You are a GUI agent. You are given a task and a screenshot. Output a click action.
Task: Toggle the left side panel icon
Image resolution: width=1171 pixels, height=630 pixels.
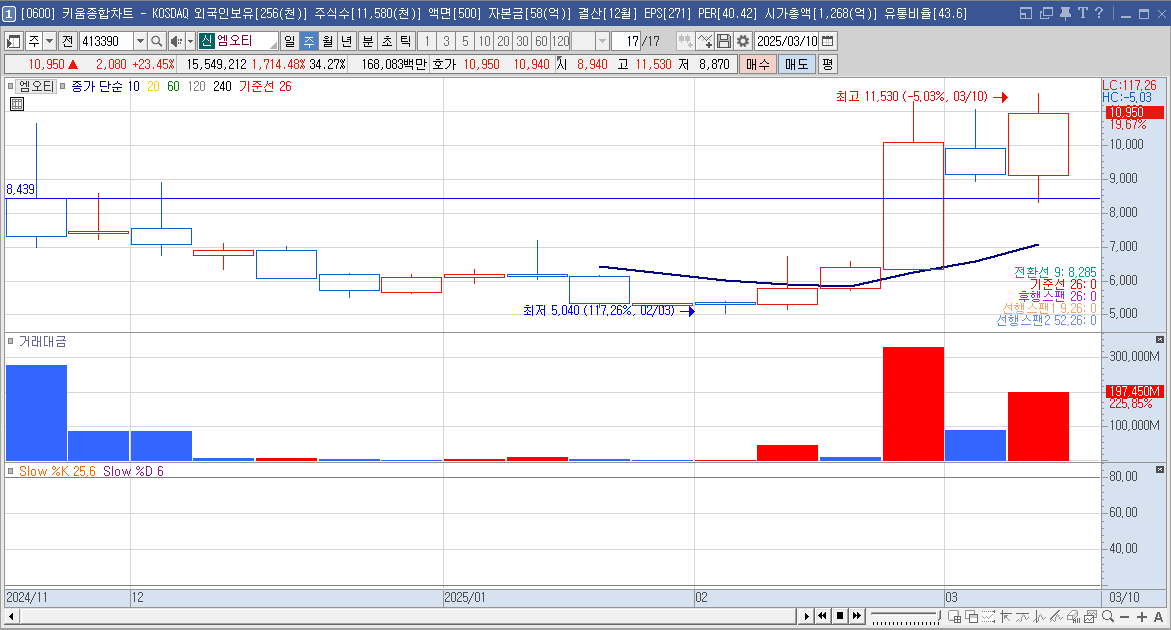click(x=13, y=41)
